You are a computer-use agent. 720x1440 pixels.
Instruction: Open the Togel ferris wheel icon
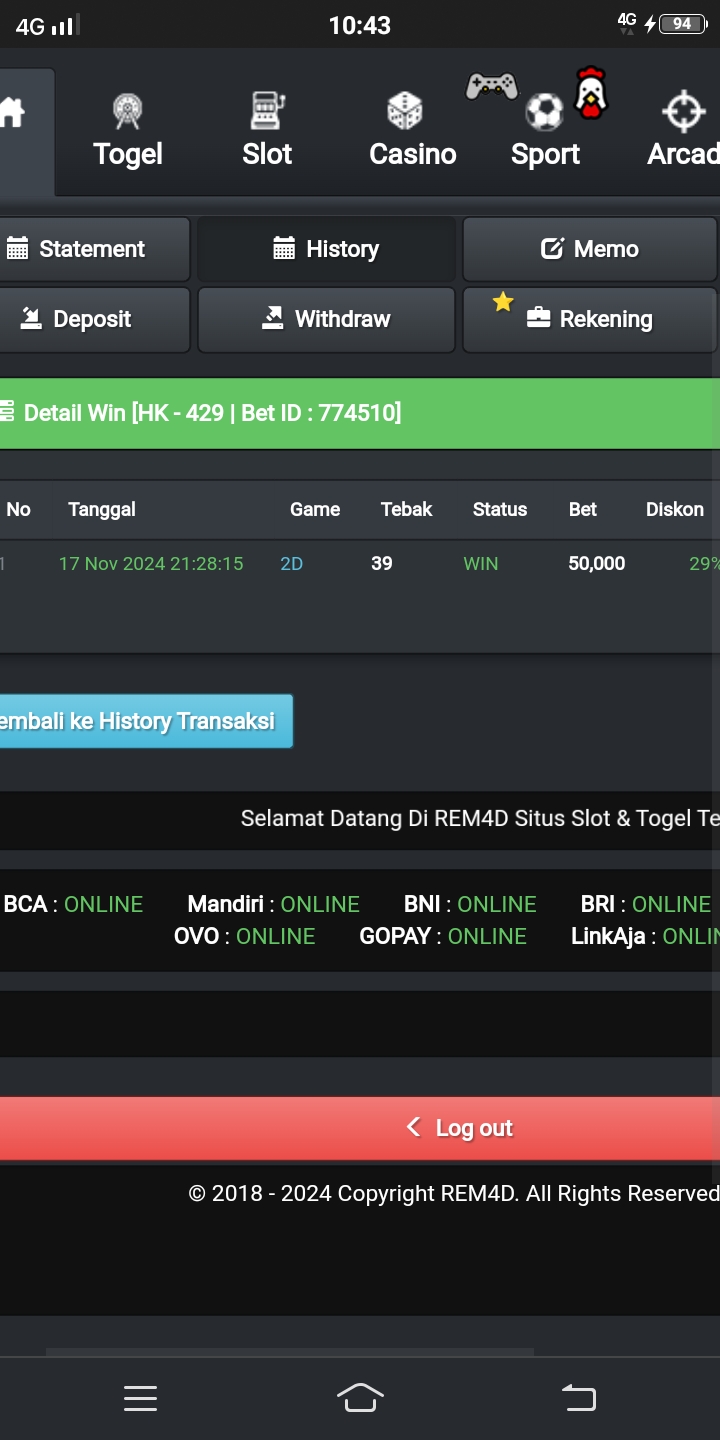[x=128, y=111]
